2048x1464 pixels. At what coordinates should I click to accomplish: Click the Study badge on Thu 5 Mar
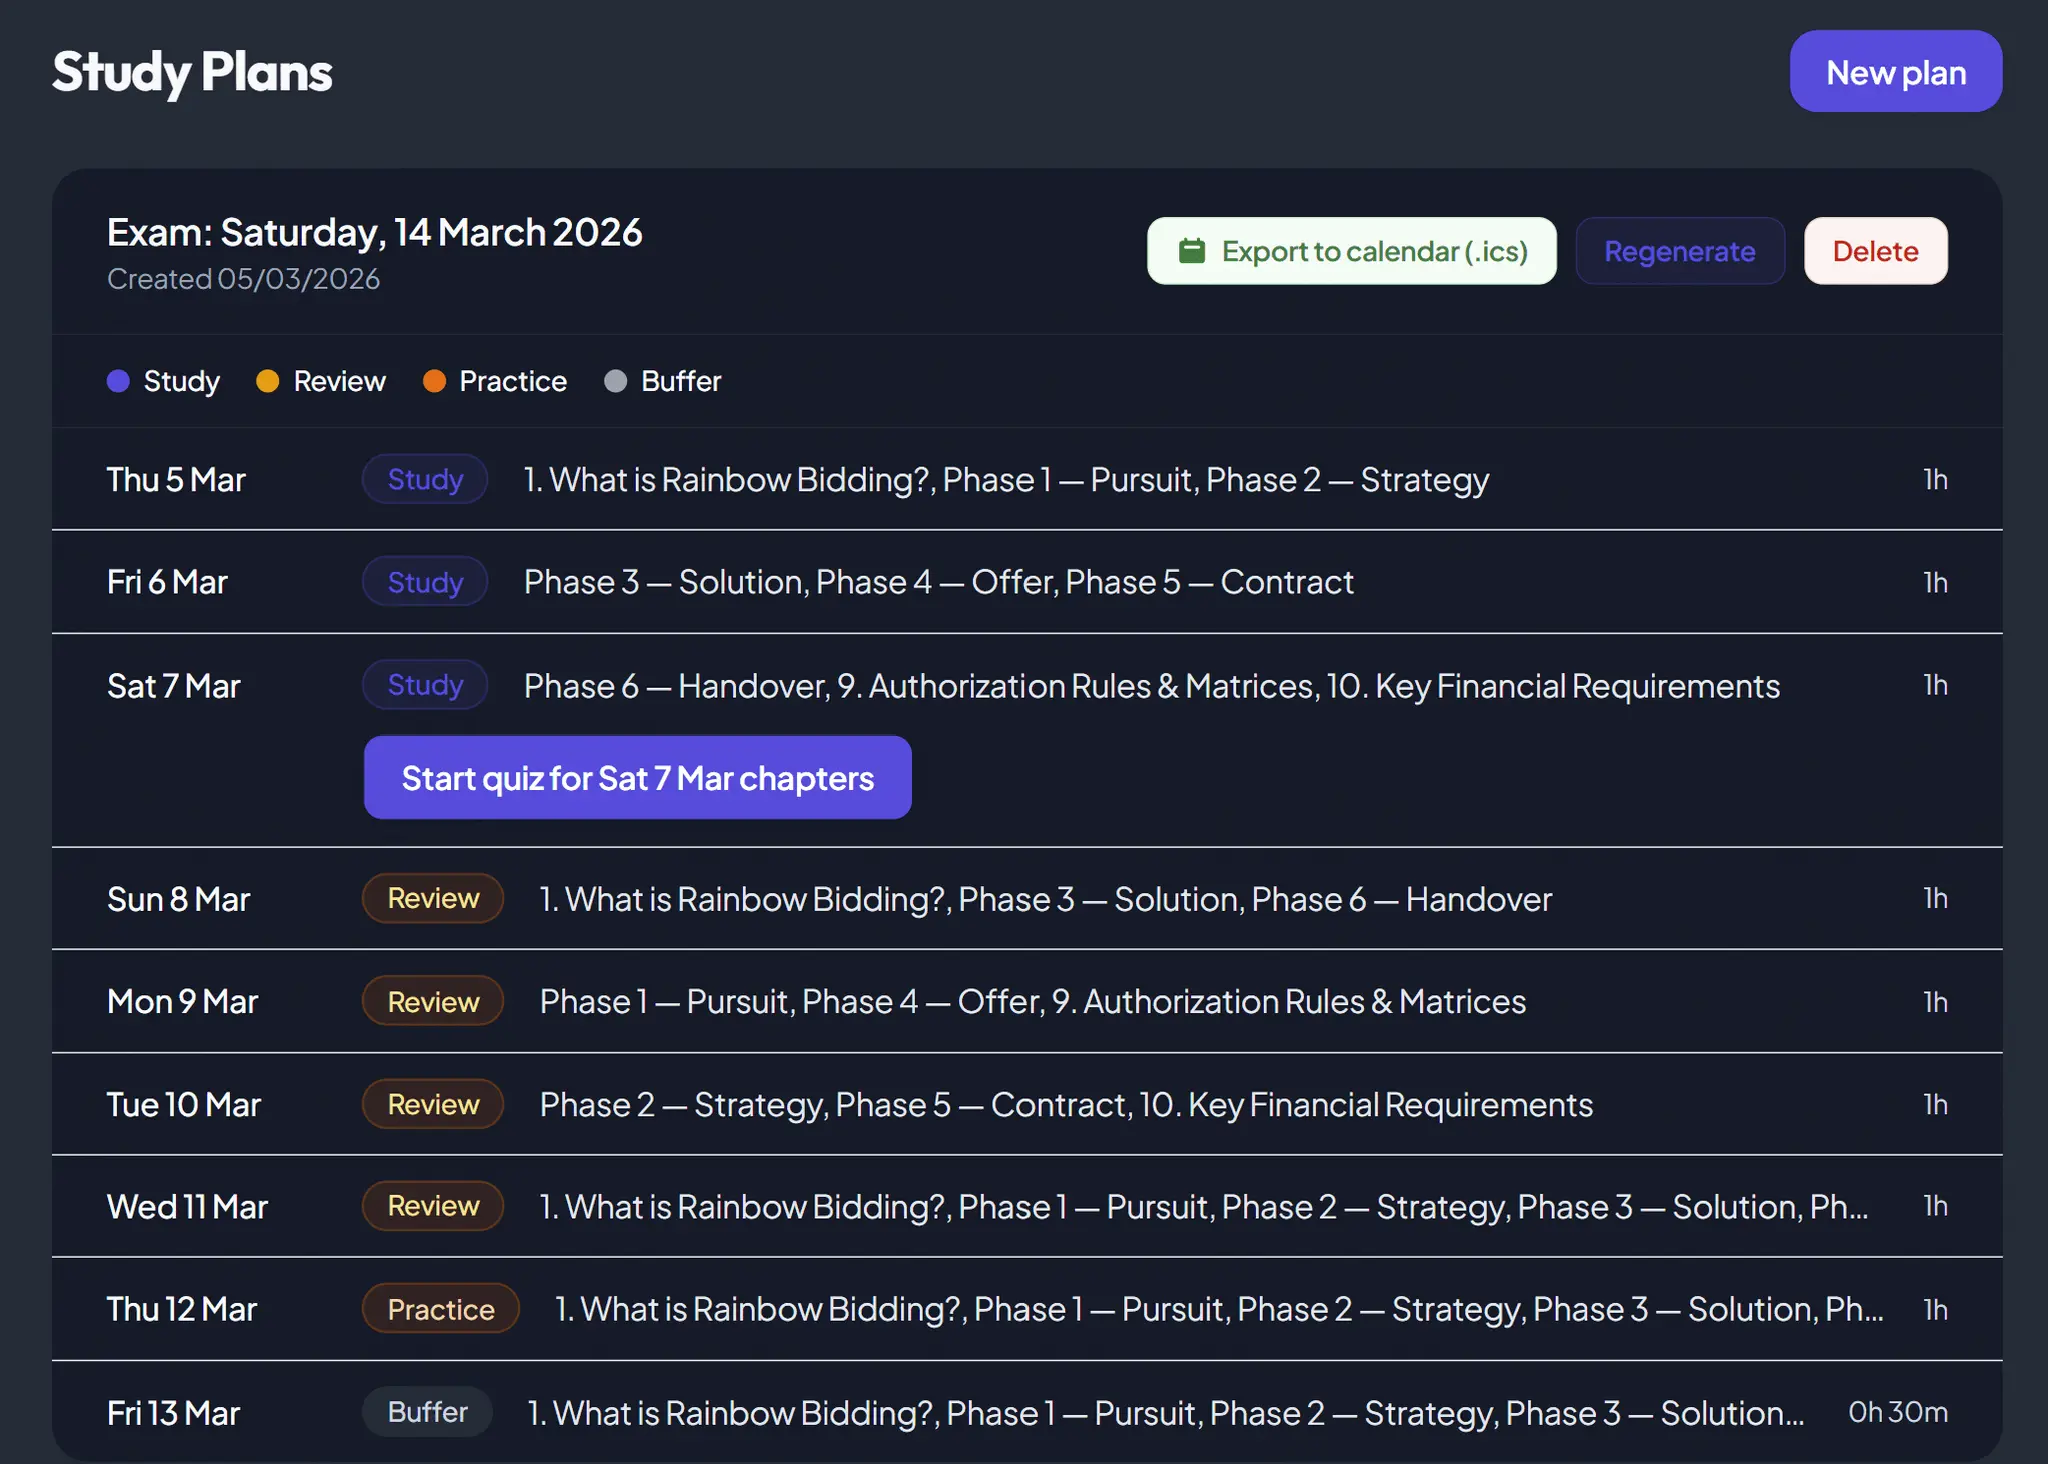tap(425, 479)
